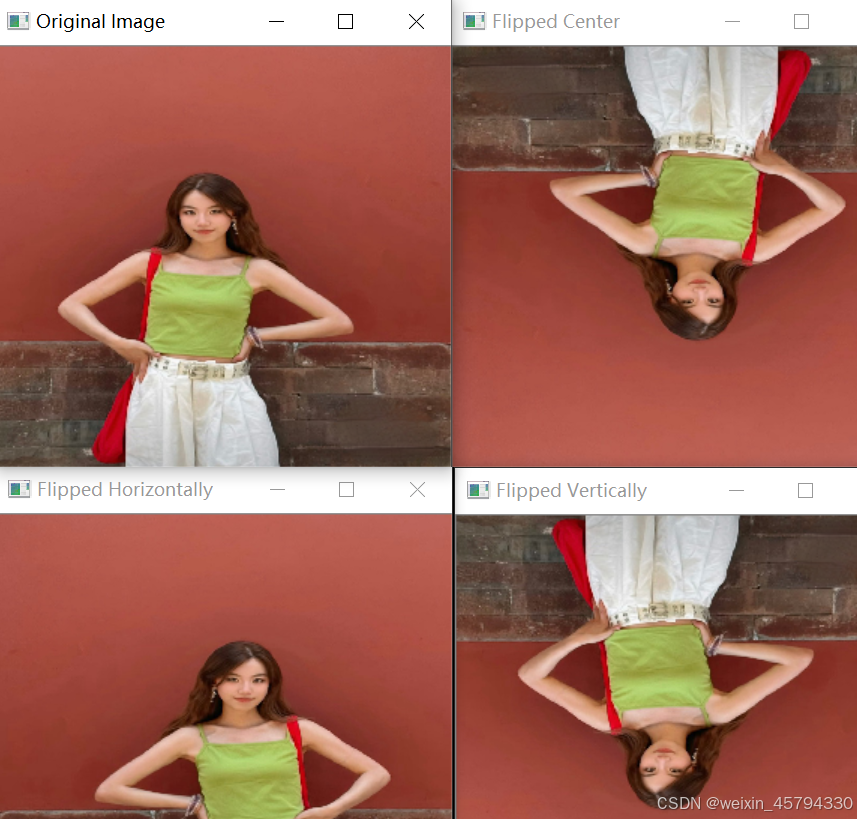Click the 'Flipped Vertically' title text
Screen dimensions: 857x819
click(x=572, y=491)
